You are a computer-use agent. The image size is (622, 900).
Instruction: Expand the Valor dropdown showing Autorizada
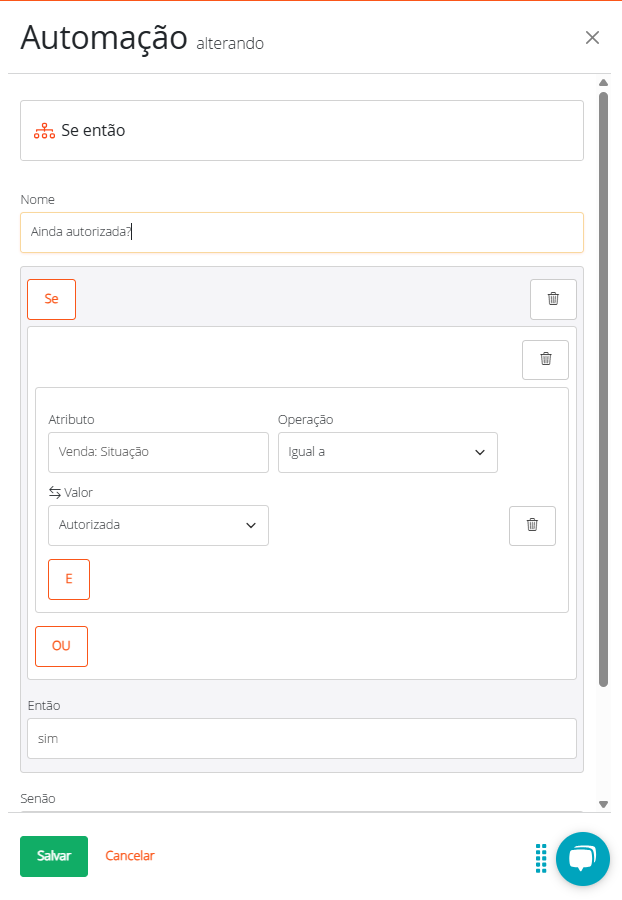click(x=158, y=525)
